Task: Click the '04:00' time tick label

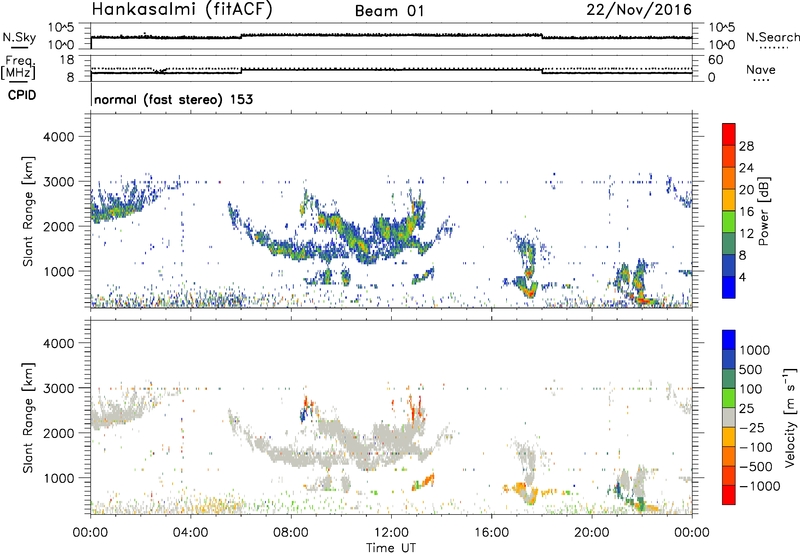Action: point(190,533)
